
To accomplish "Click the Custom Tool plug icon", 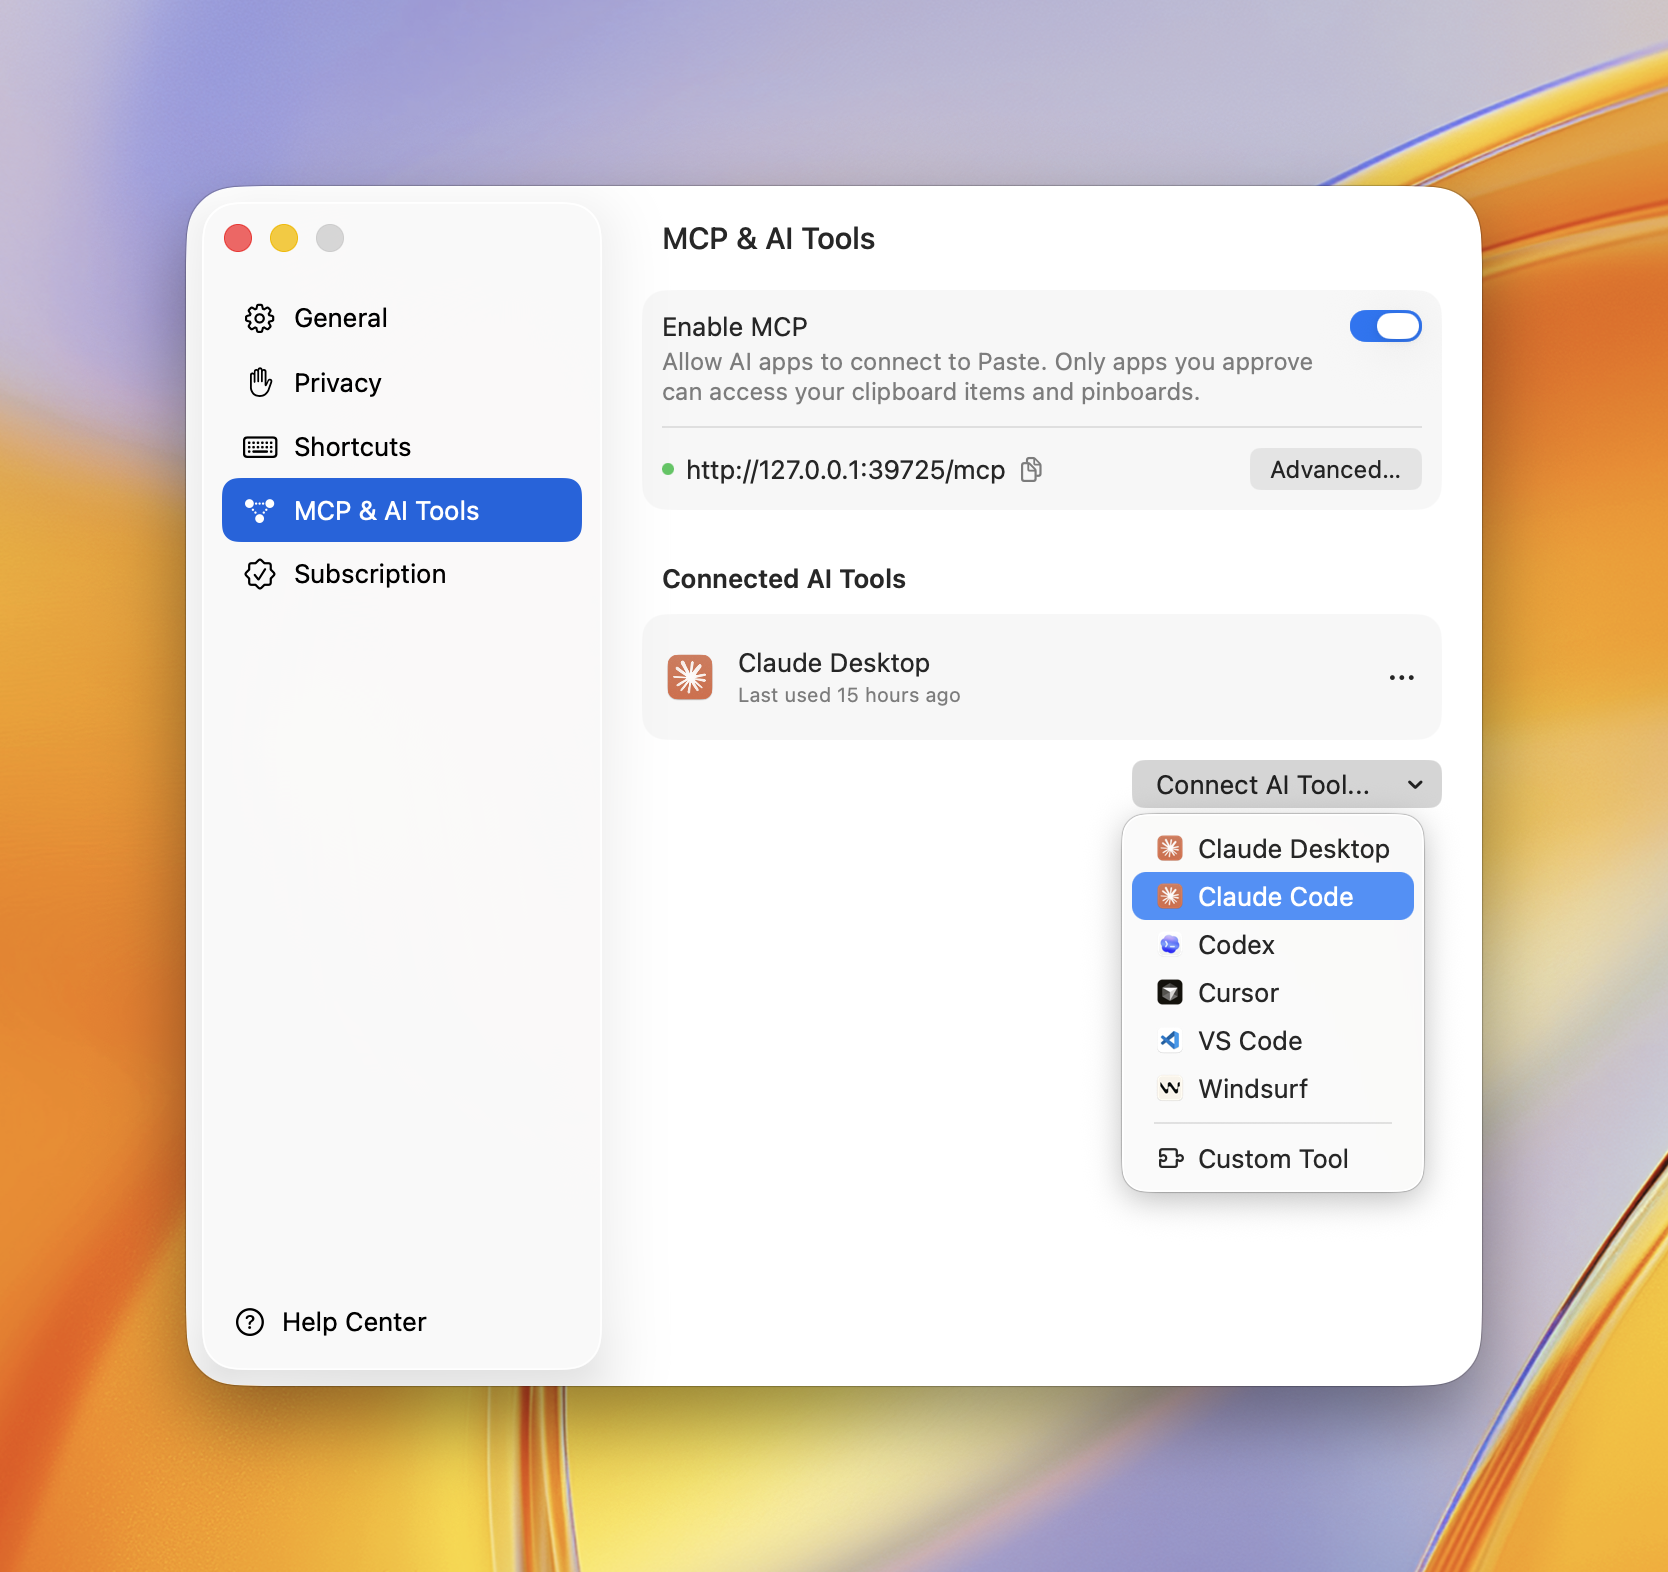I will [1170, 1158].
